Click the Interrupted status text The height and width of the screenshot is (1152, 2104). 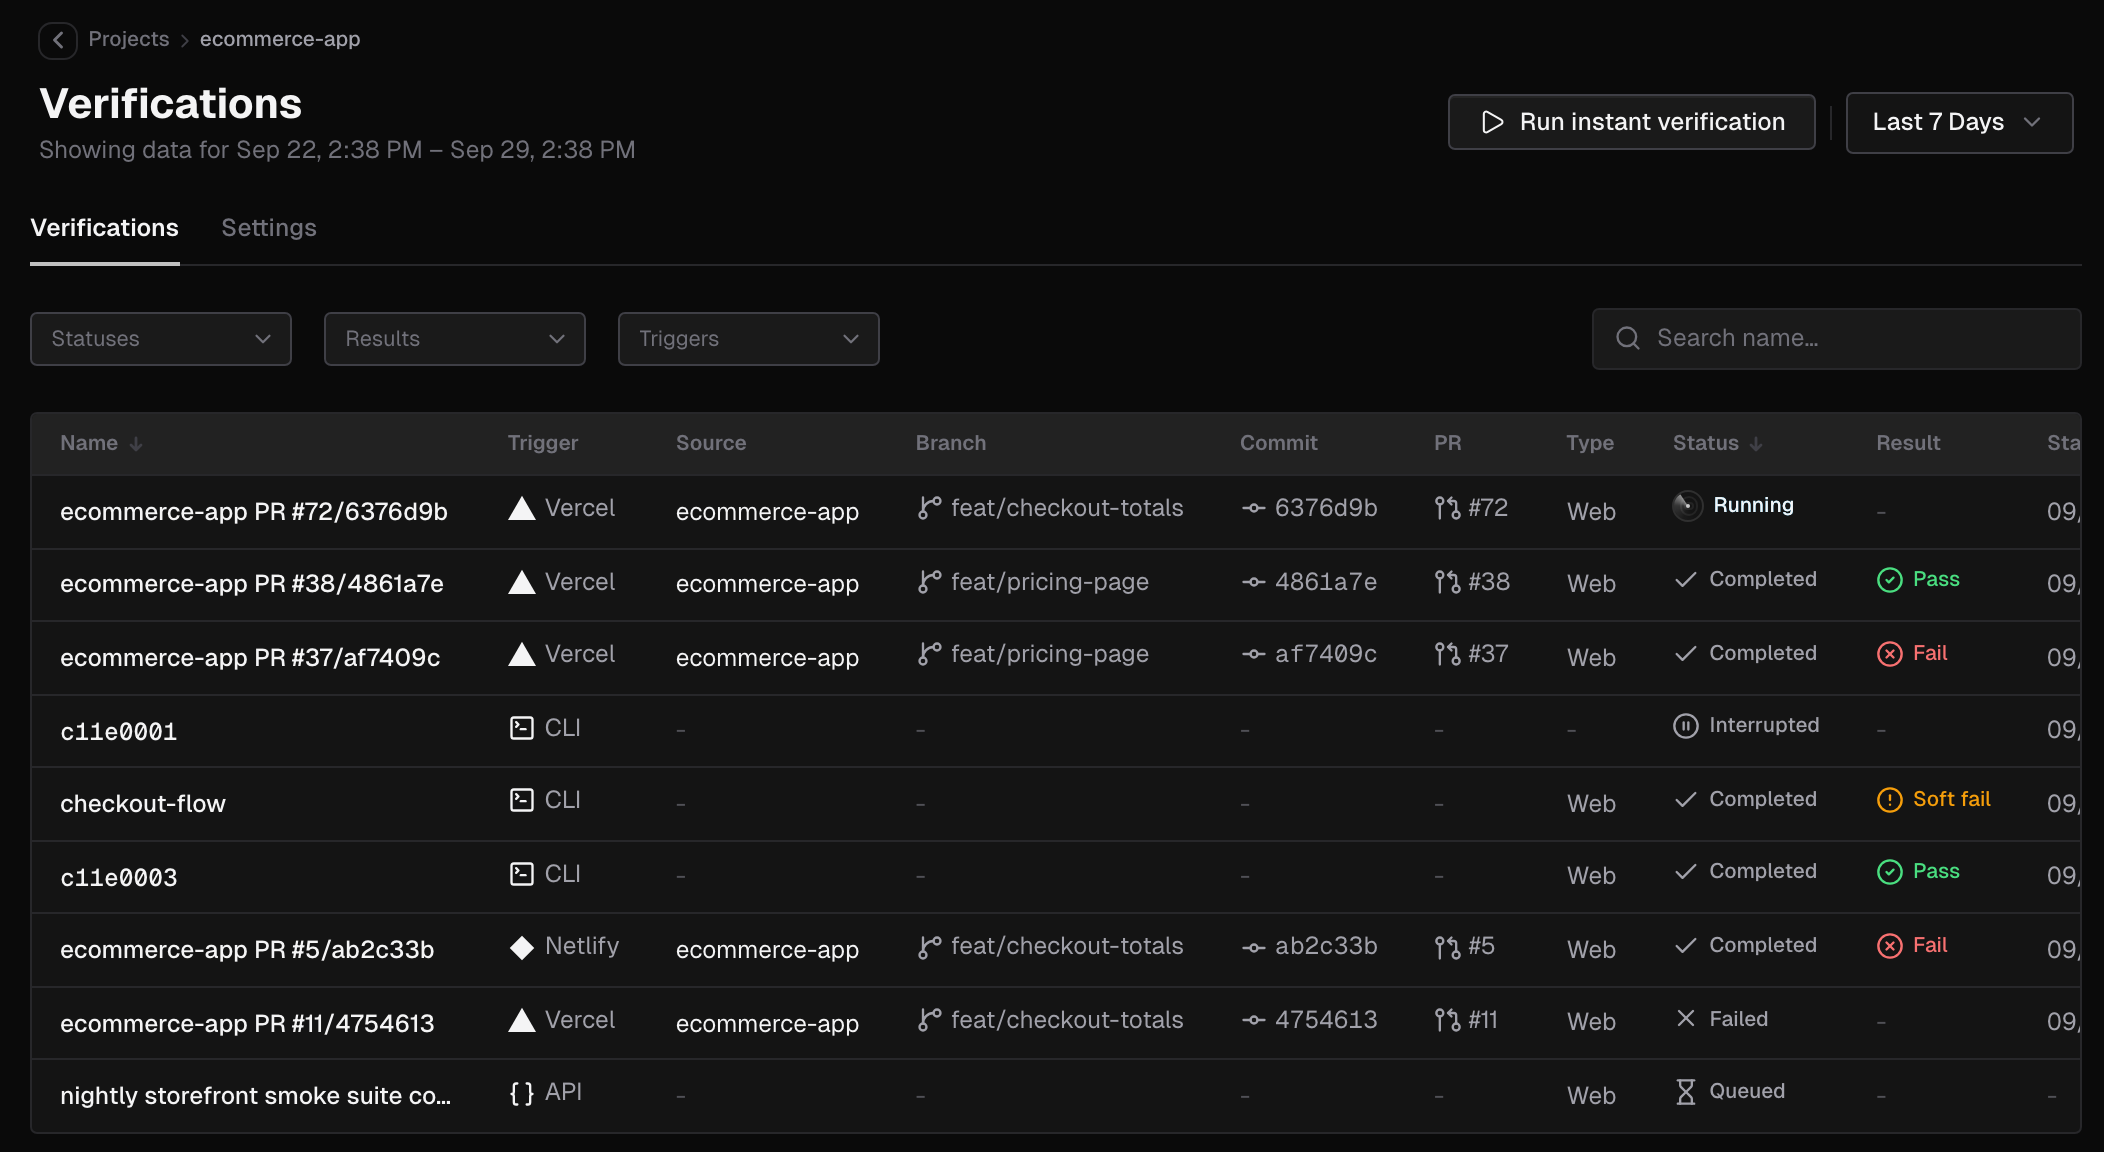(1764, 725)
